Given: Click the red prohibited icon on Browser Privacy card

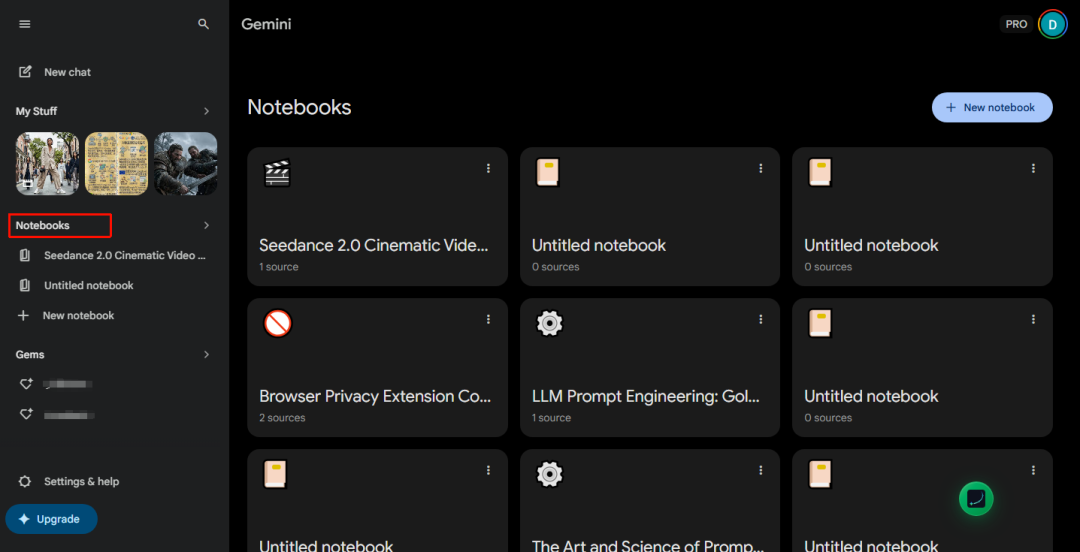Looking at the screenshot, I should pyautogui.click(x=278, y=323).
